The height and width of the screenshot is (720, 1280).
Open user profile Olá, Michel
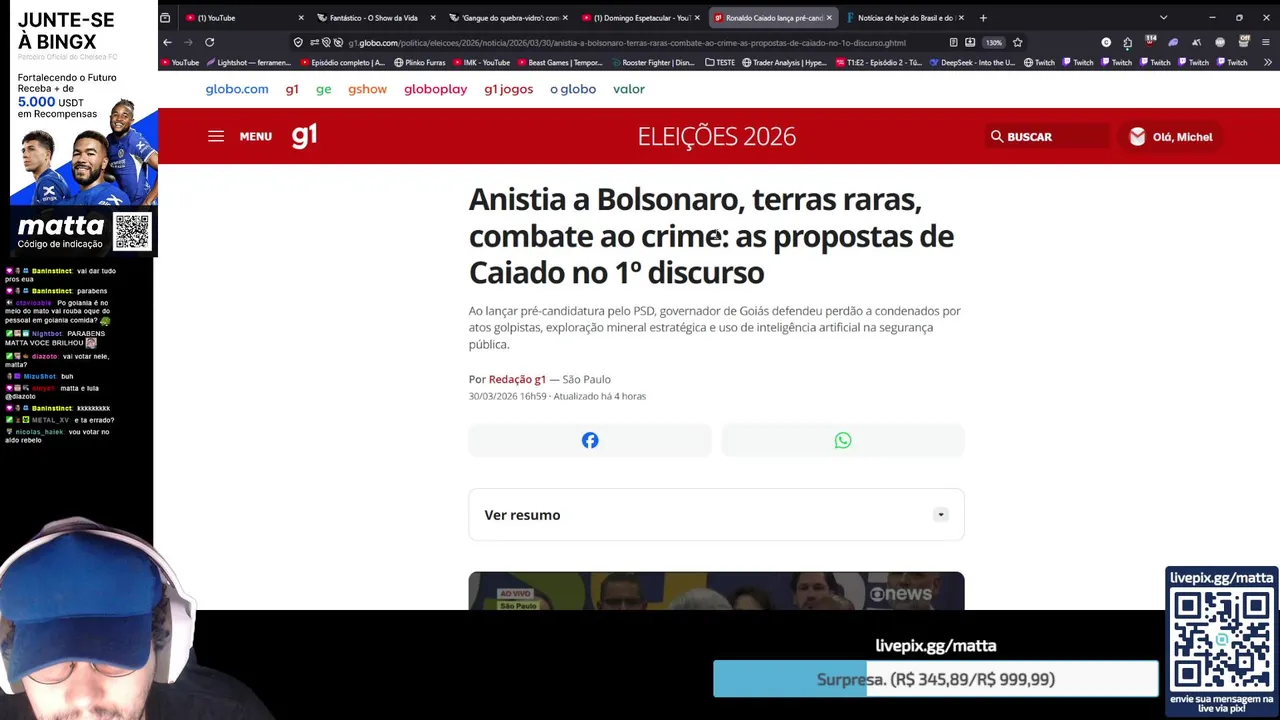pyautogui.click(x=1170, y=136)
